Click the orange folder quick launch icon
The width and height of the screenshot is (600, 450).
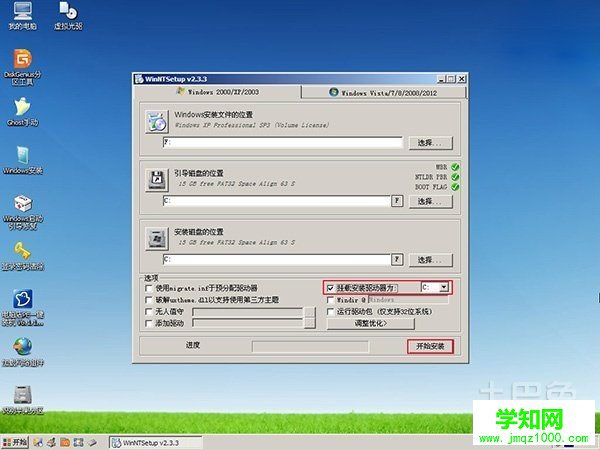pyautogui.click(x=65, y=443)
